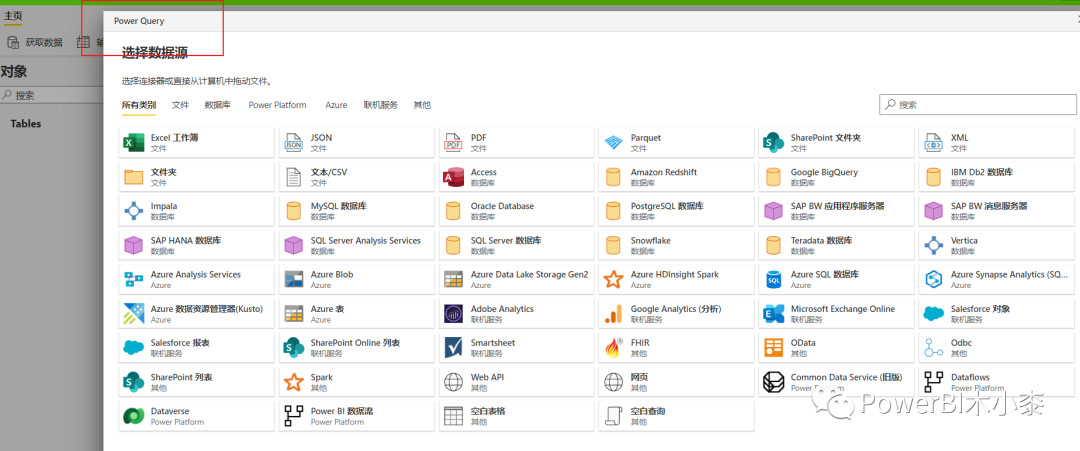Select the Parquet connector icon
Image resolution: width=1080 pixels, height=451 pixels.
point(613,143)
